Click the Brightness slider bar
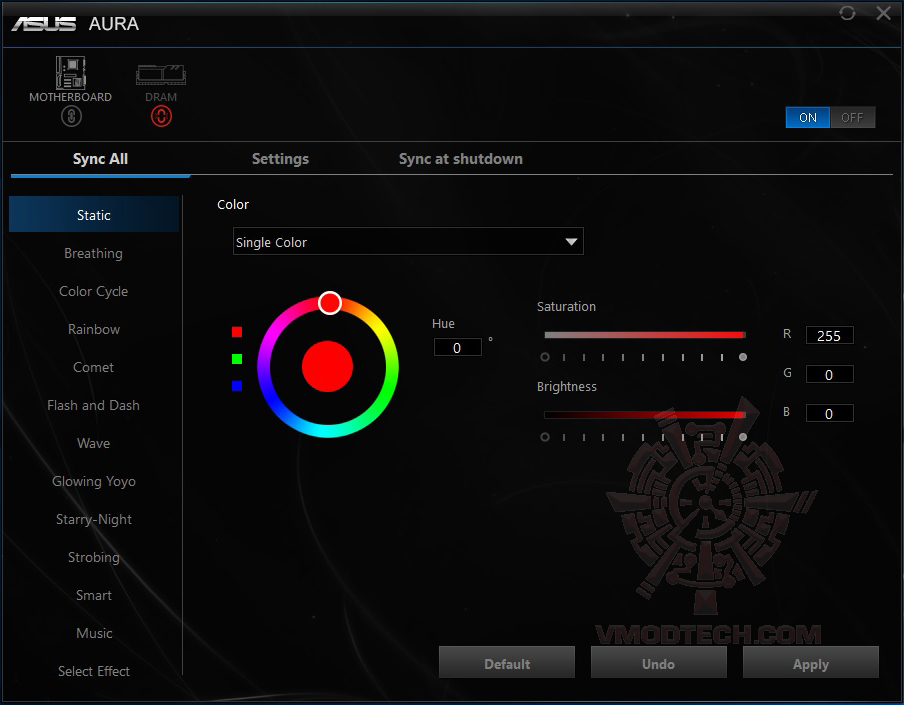This screenshot has width=904, height=705. [645, 415]
